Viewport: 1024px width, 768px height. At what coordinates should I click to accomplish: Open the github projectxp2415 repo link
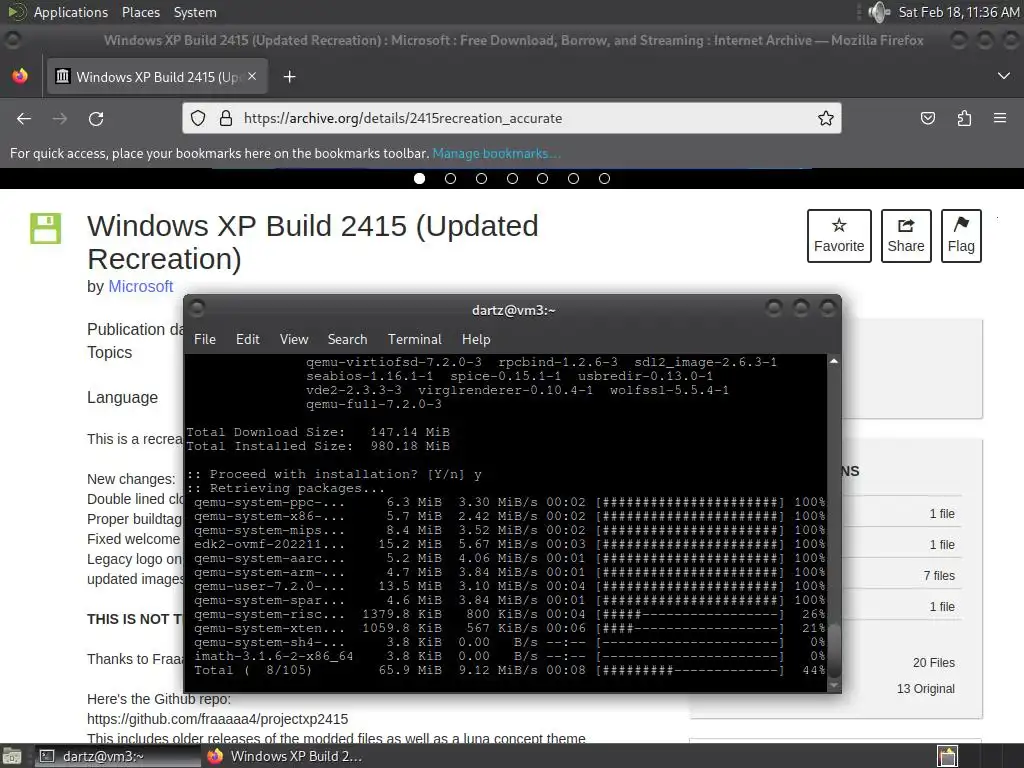[217, 719]
